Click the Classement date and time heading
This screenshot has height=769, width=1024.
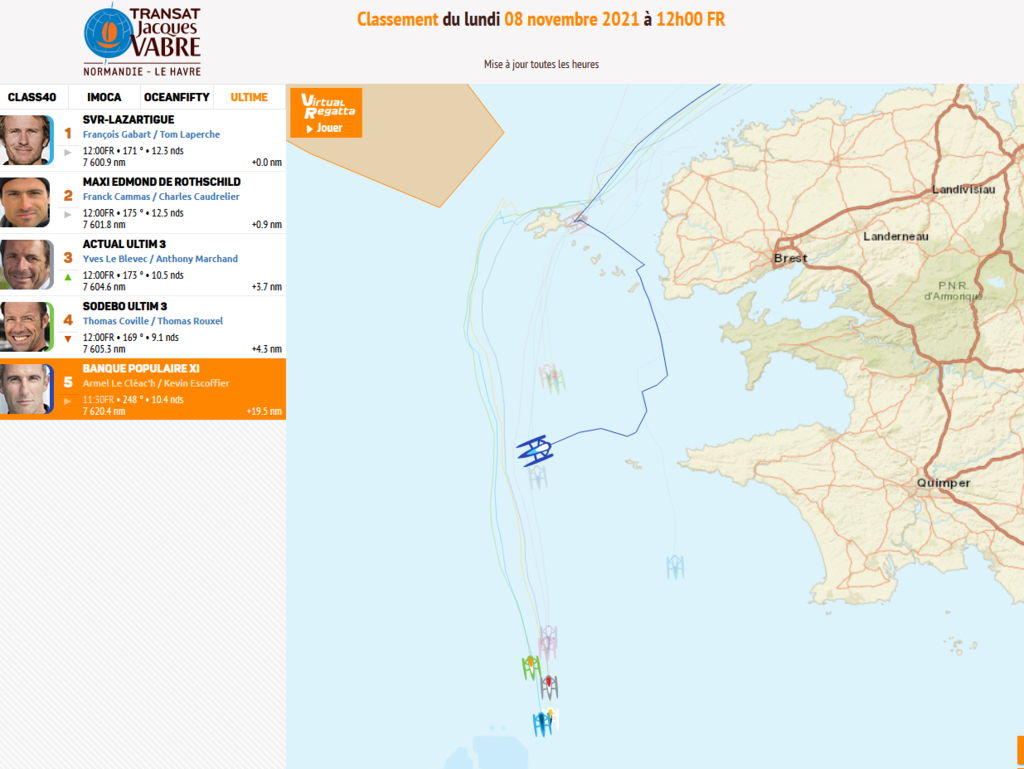tap(541, 20)
